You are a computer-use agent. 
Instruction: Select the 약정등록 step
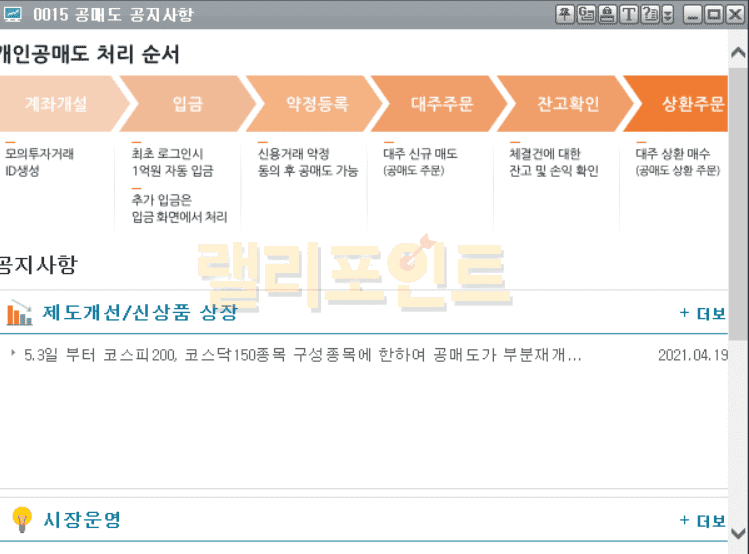(316, 104)
